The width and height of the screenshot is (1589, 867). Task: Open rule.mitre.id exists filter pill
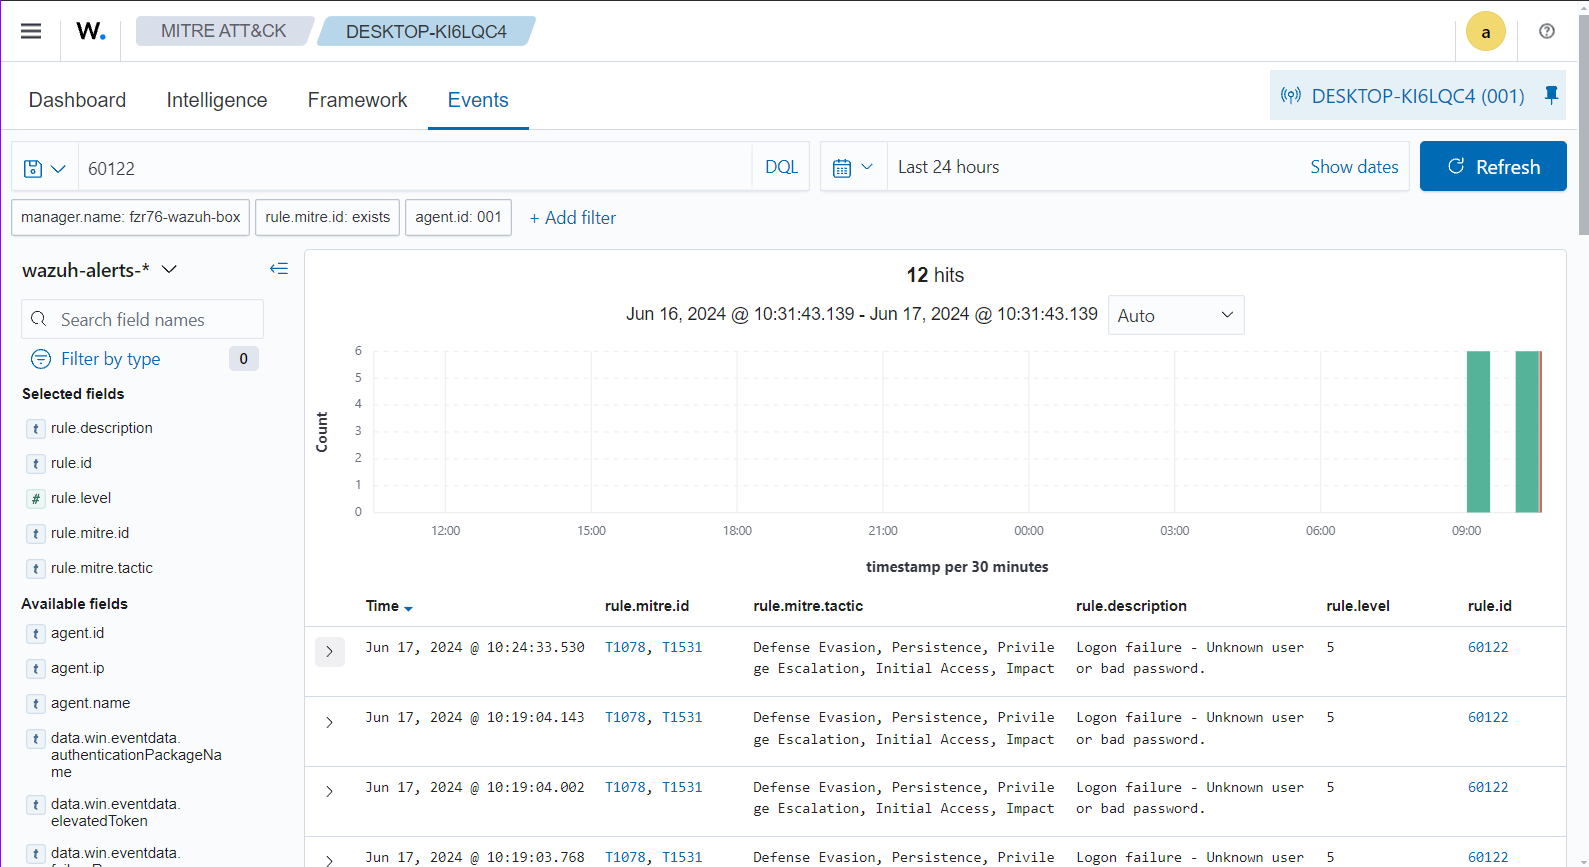tap(328, 217)
